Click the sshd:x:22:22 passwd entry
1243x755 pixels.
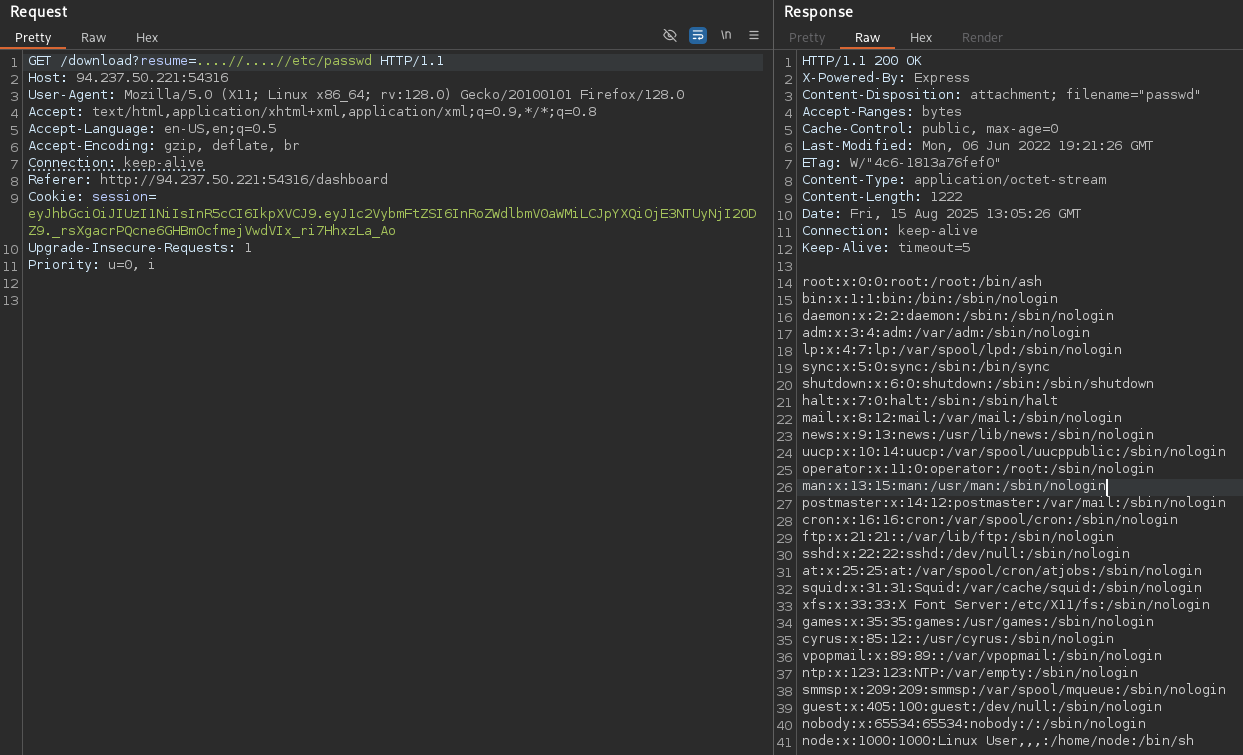click(x=966, y=554)
